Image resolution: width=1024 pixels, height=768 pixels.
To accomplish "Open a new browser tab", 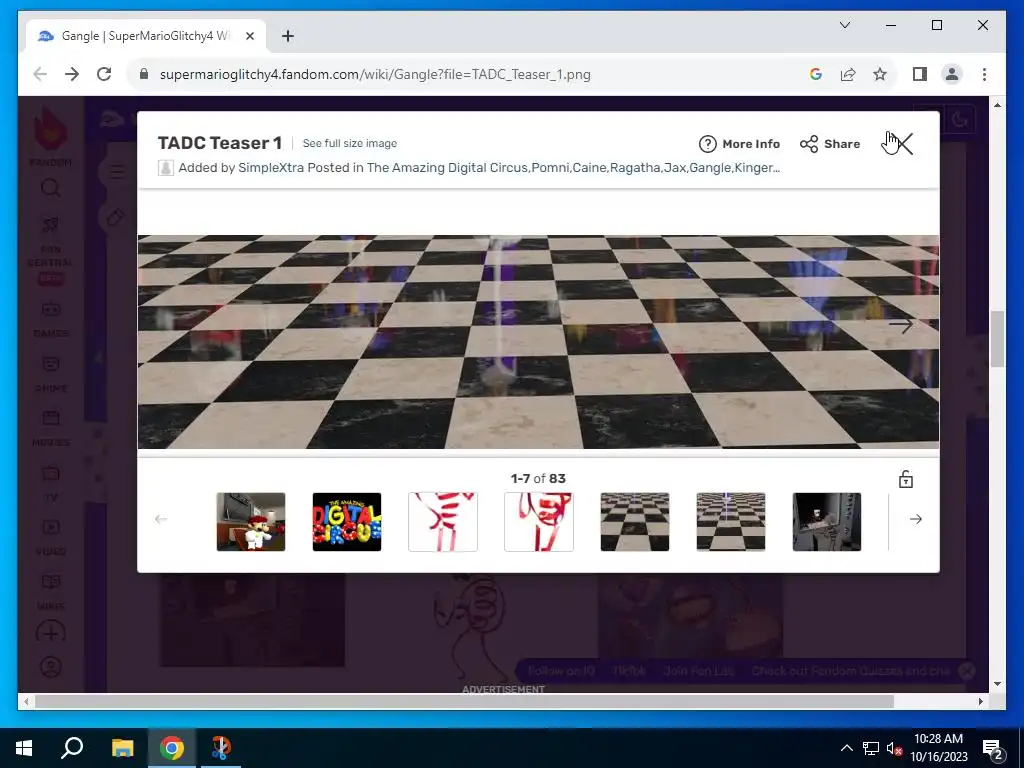I will point(287,36).
